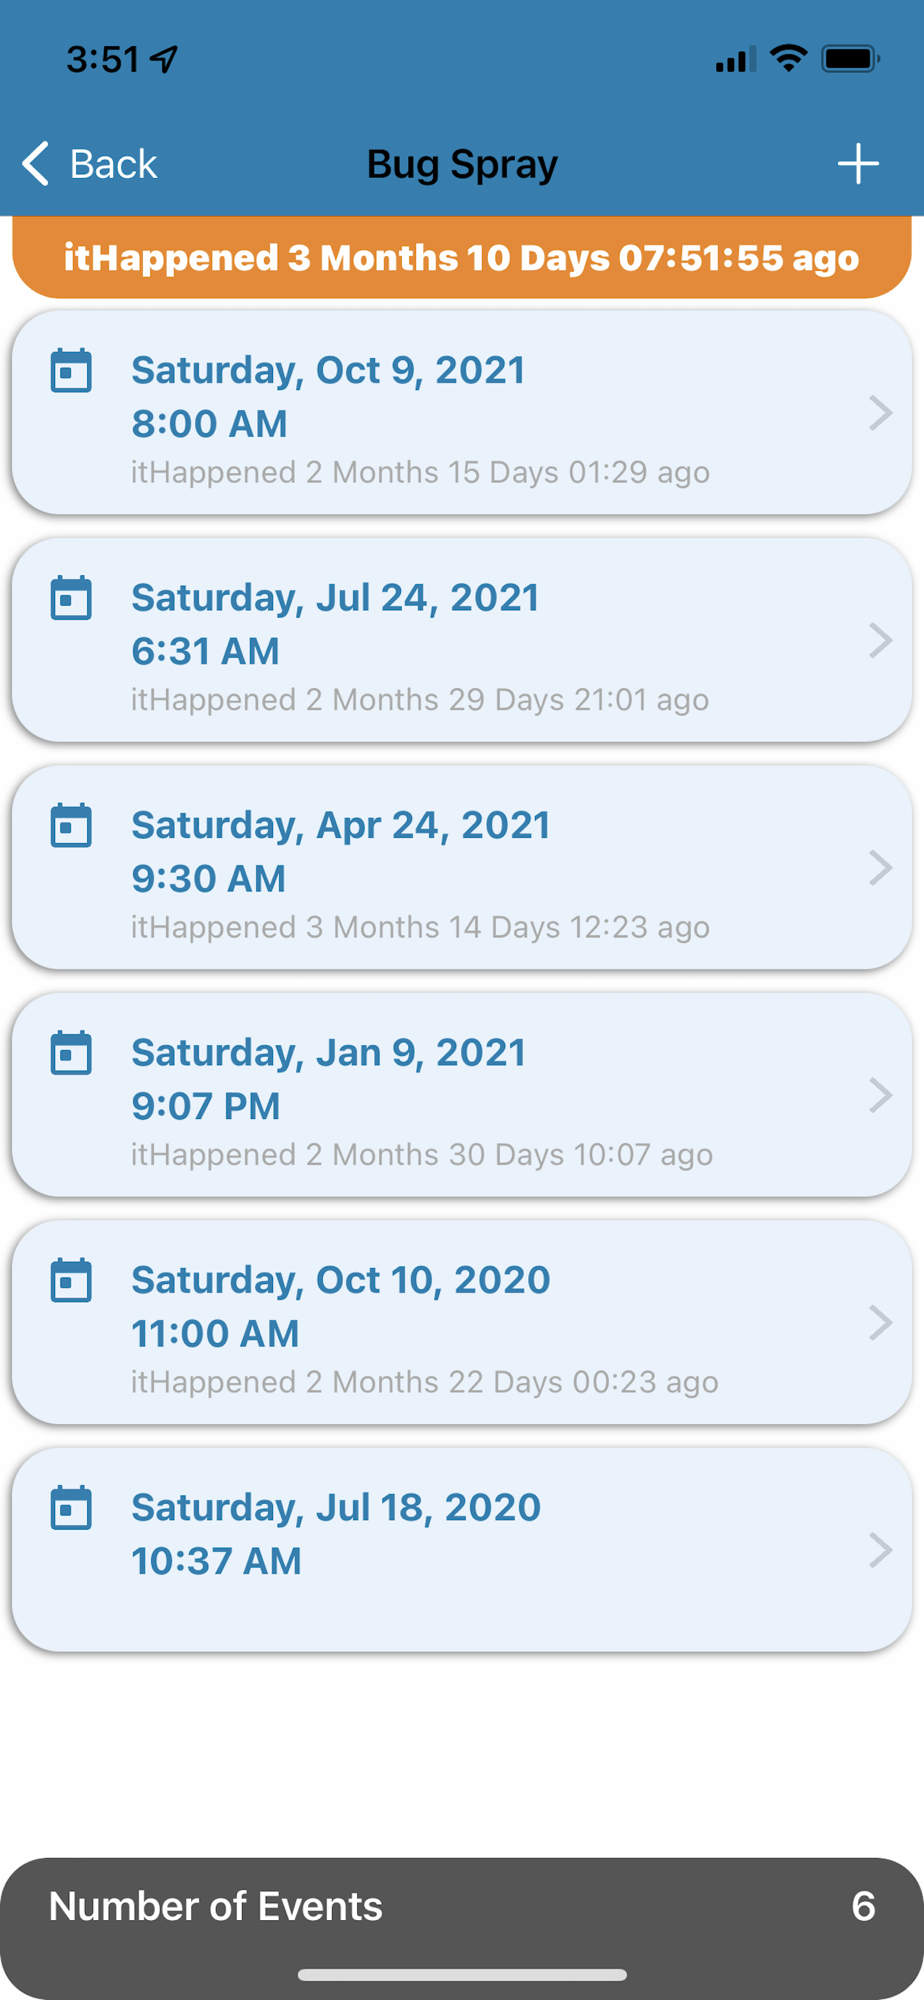Open chevron on Jan 9, 2021 entry

tap(880, 1095)
